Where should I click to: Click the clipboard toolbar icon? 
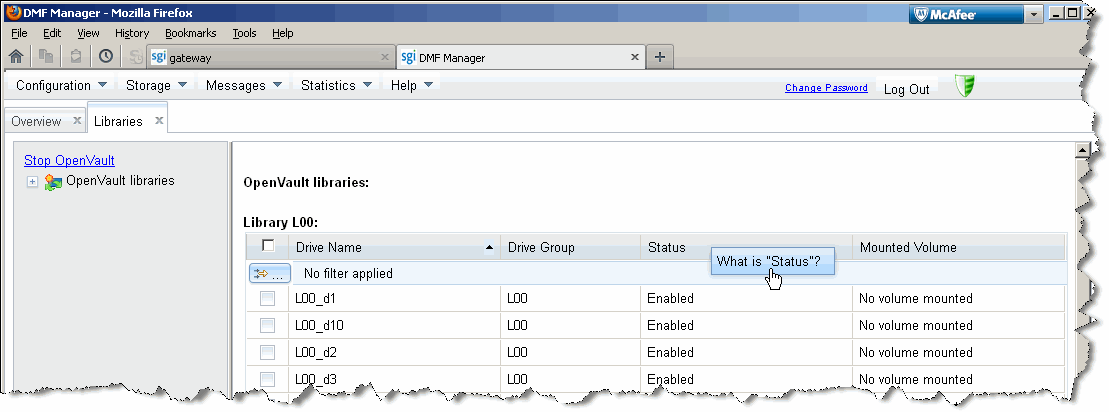pos(76,57)
